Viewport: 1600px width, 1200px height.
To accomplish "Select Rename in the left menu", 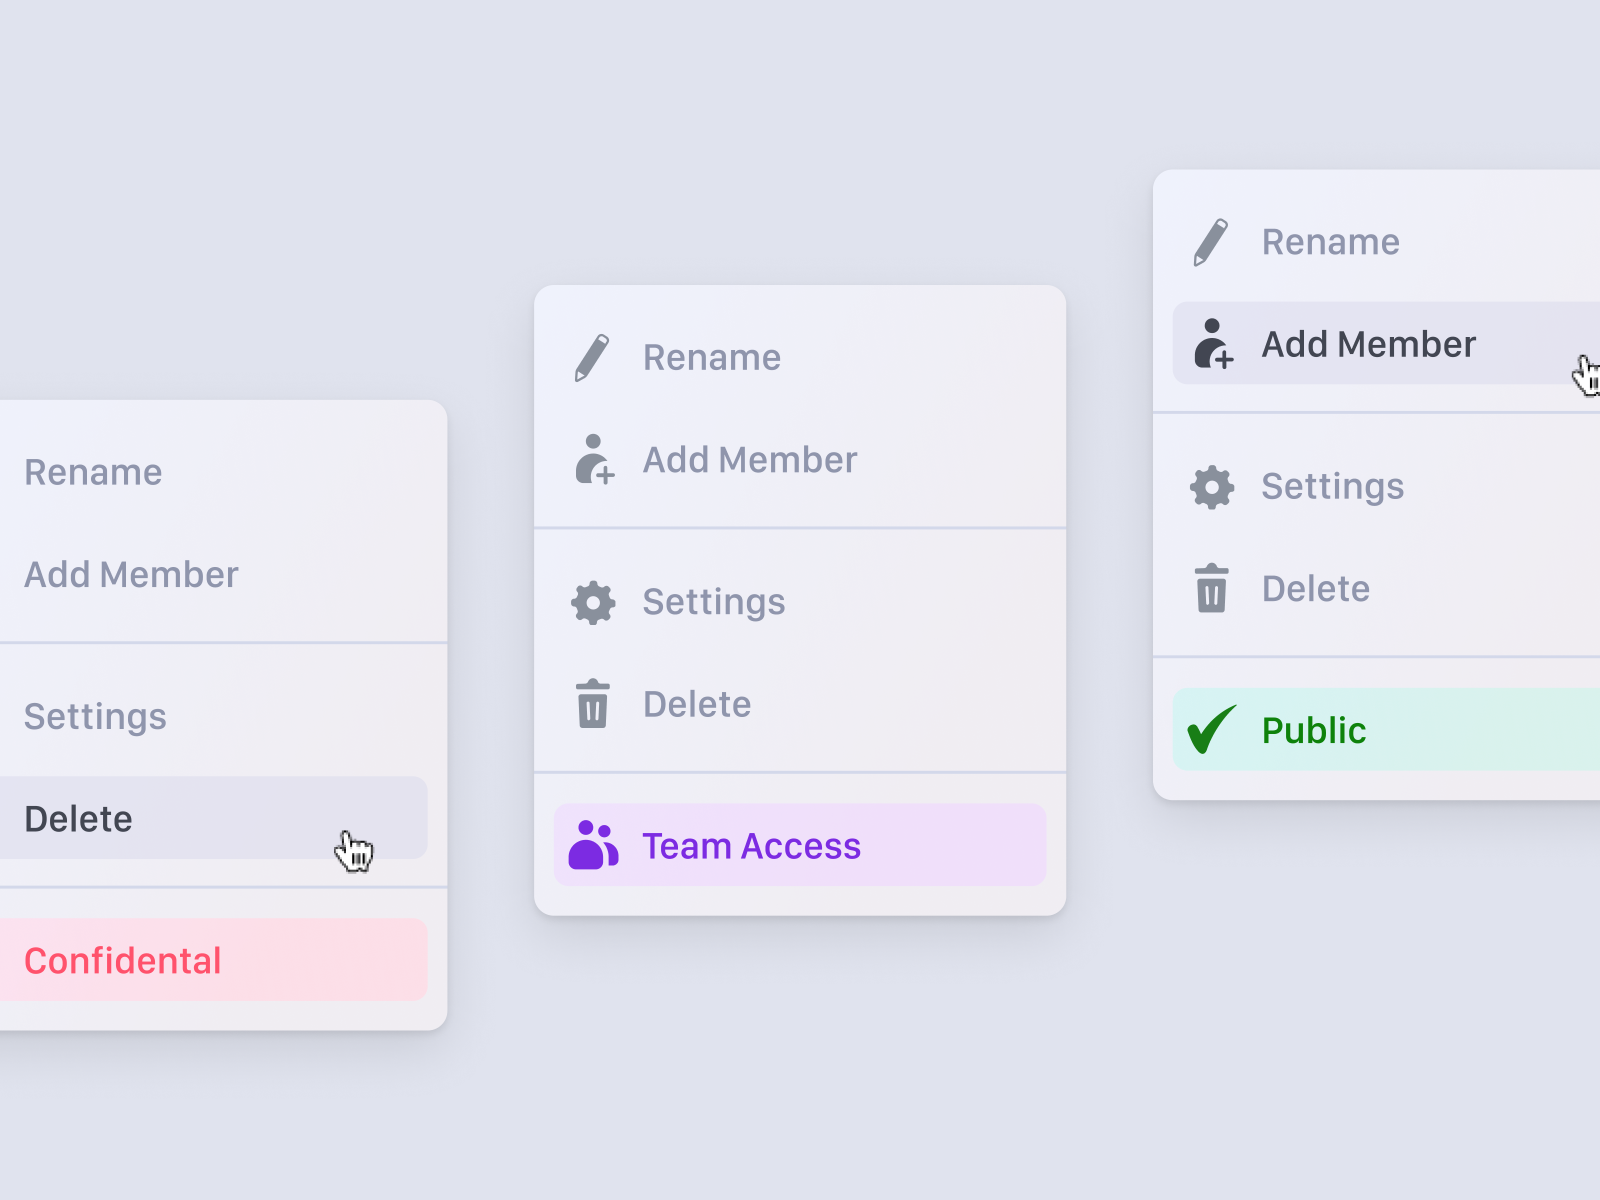I will (x=93, y=472).
